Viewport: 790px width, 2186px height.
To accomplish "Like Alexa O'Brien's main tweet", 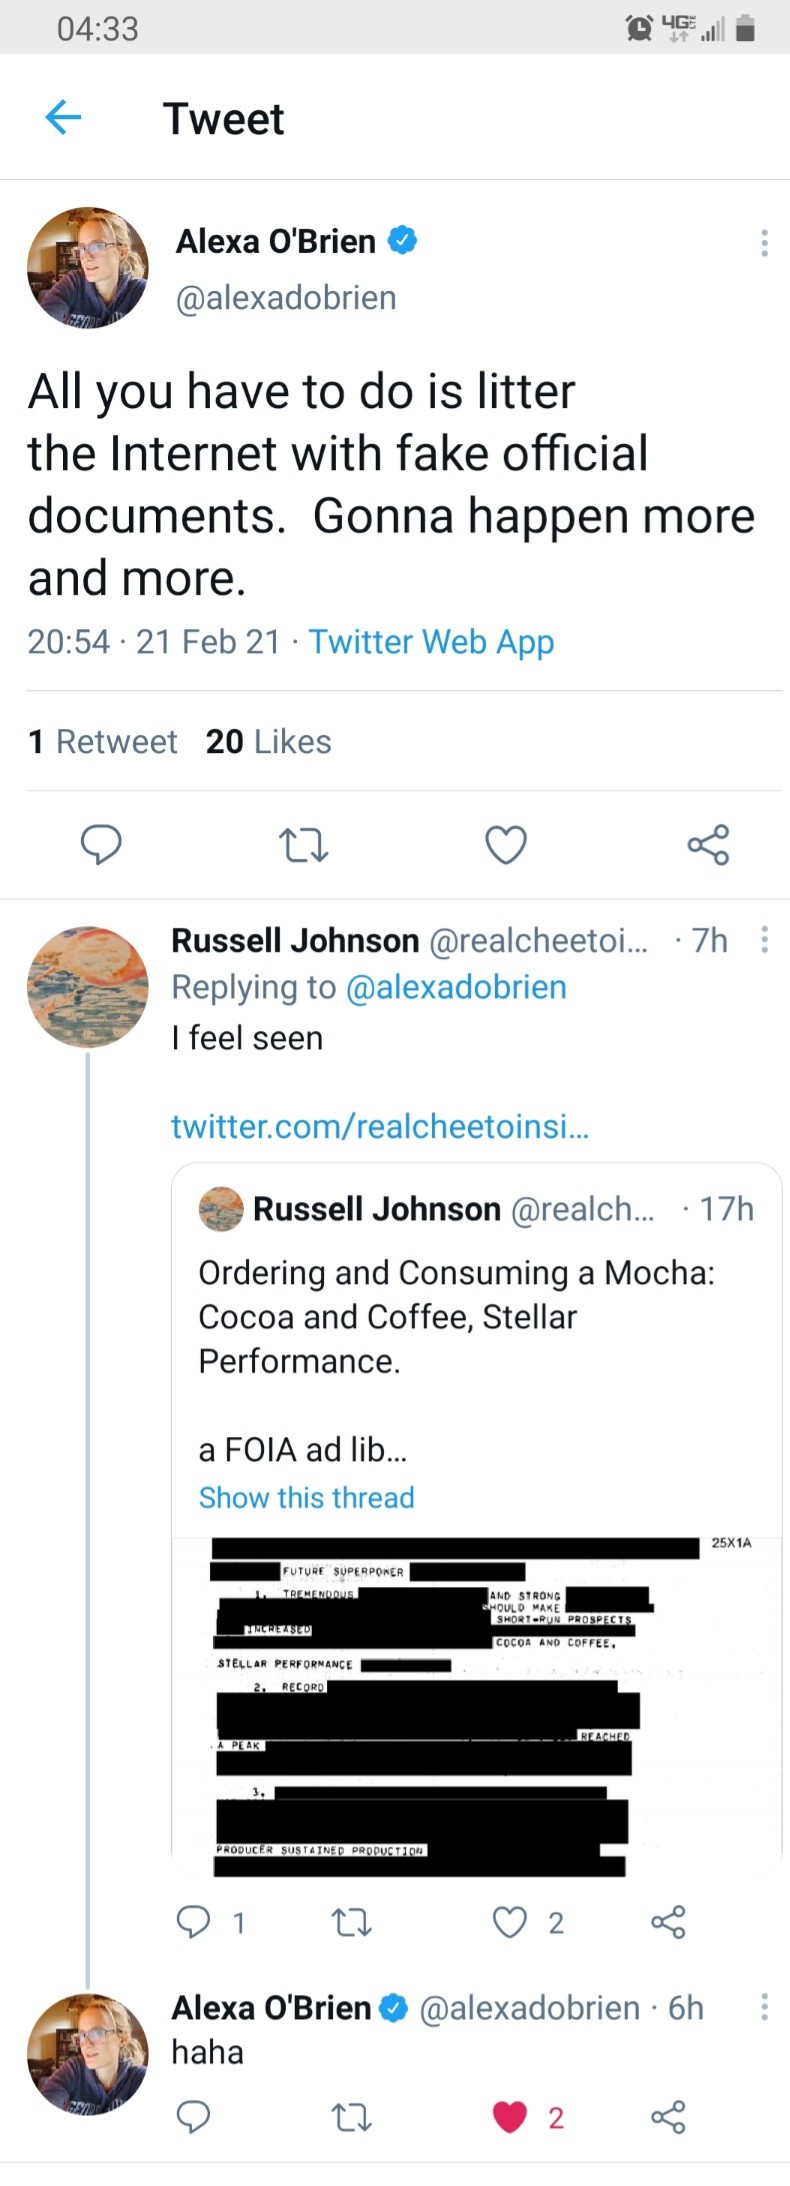I will [506, 845].
